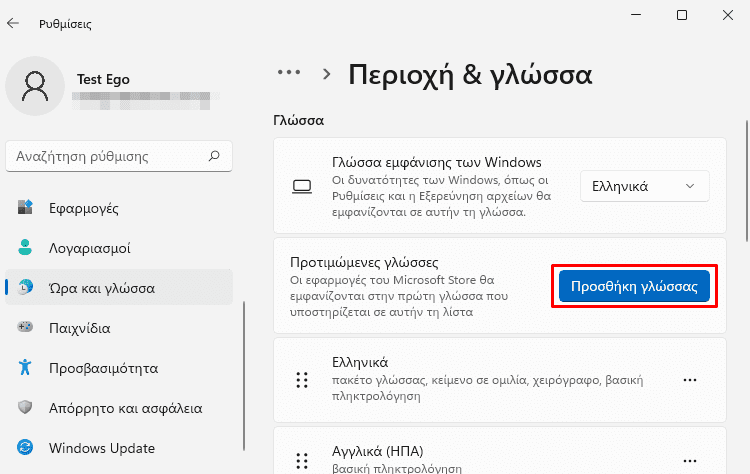This screenshot has width=750, height=474.
Task: Click the Test Ego account name
Action: tap(103, 79)
